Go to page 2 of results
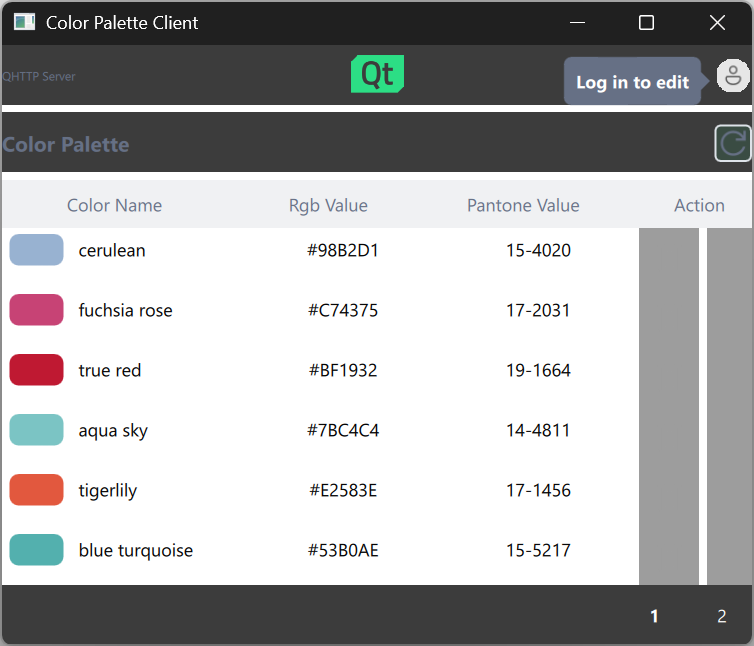Screen dimensions: 754x646 click(x=721, y=616)
